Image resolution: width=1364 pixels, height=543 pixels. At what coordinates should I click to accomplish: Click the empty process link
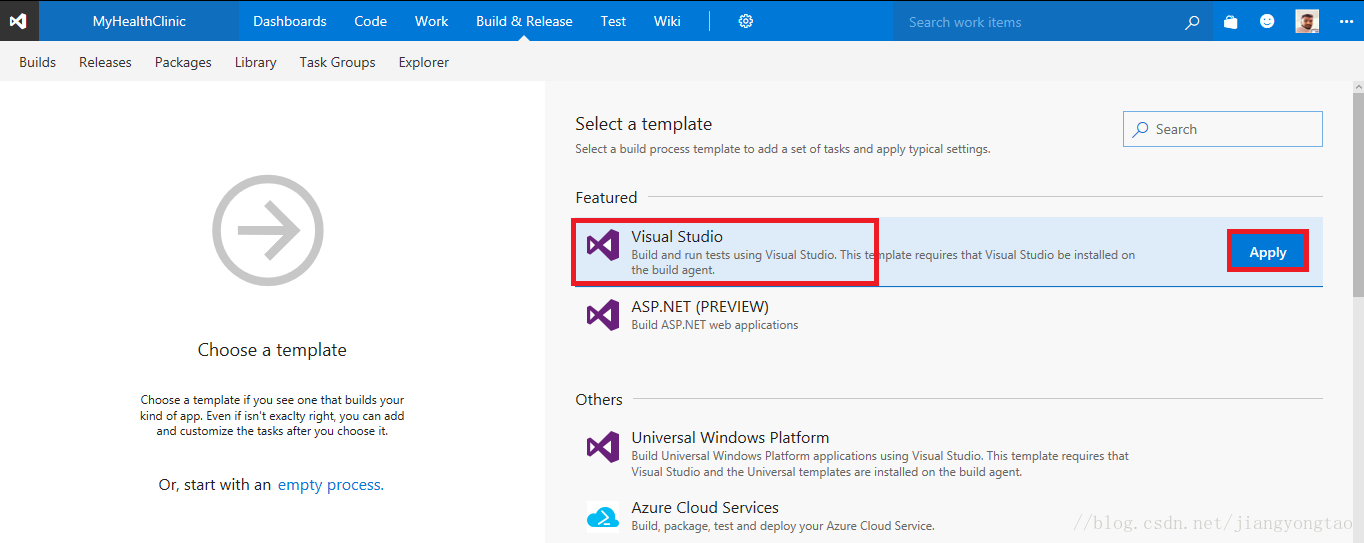tap(330, 484)
